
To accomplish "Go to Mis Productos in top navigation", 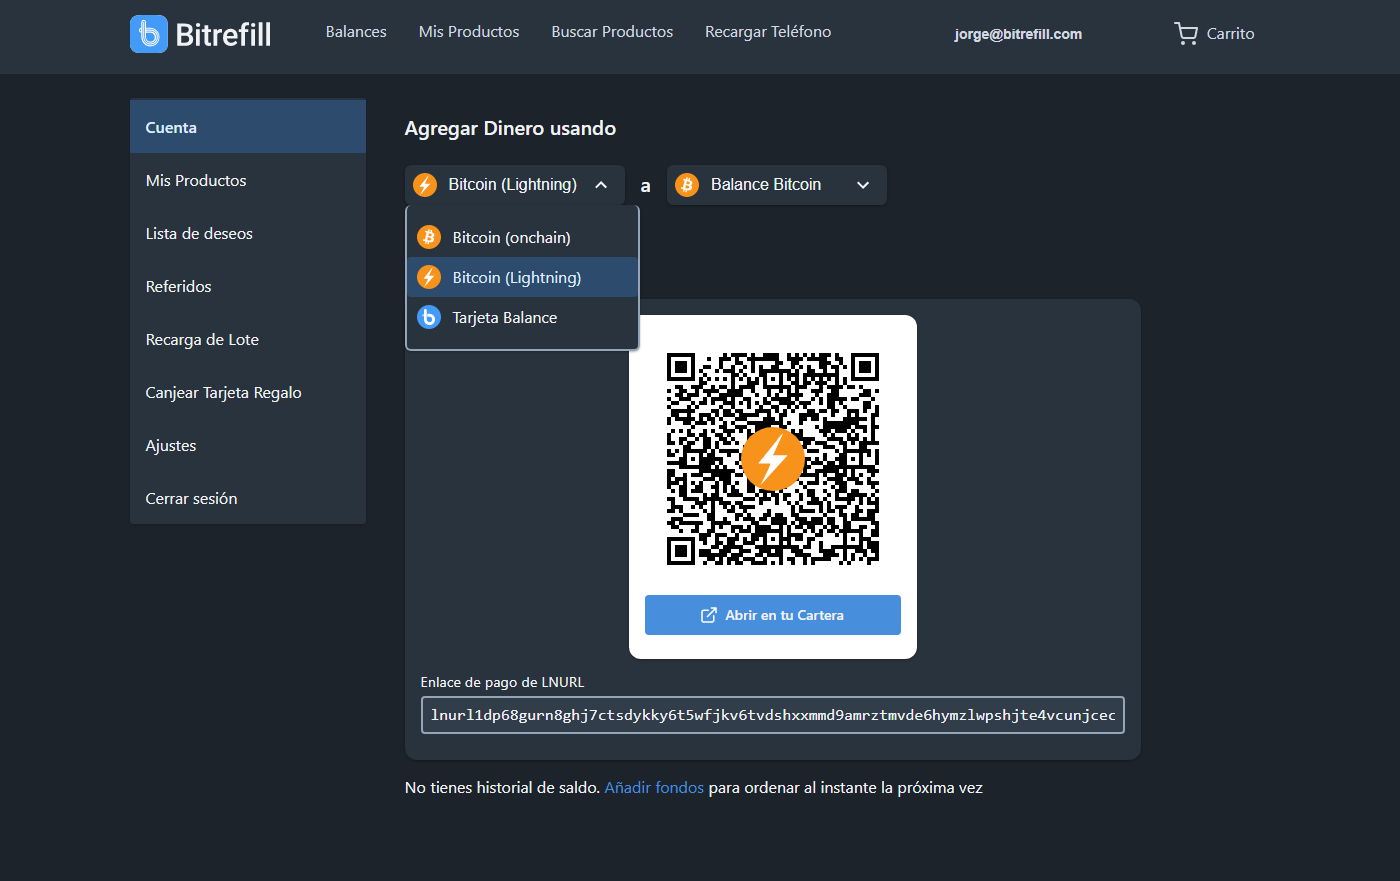I will click(x=469, y=32).
